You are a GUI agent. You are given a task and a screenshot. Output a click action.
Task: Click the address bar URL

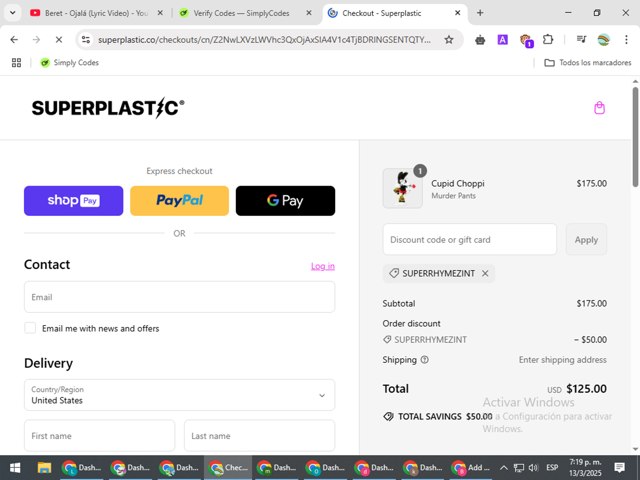click(x=264, y=40)
